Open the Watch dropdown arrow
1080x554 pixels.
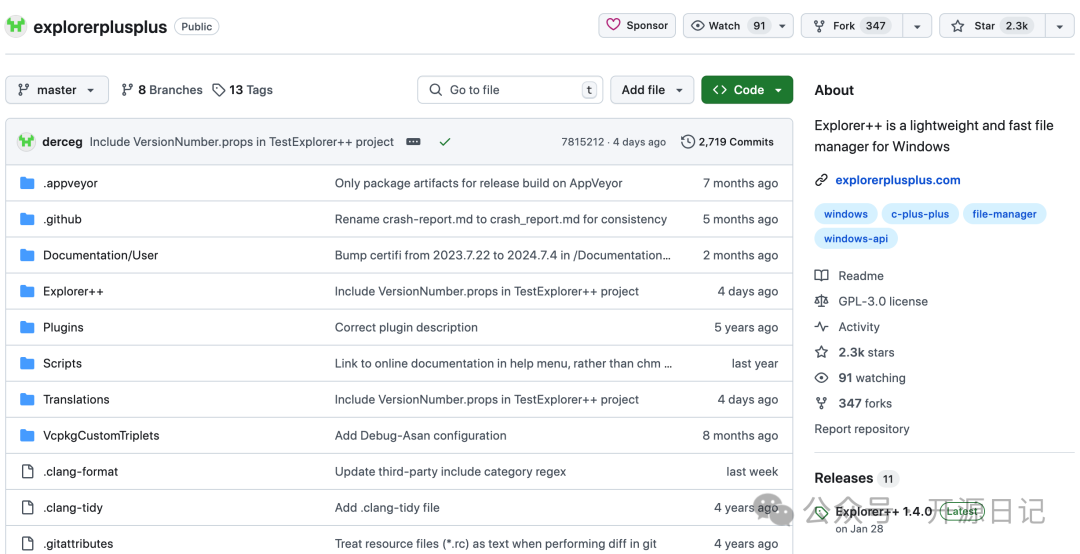(x=782, y=26)
